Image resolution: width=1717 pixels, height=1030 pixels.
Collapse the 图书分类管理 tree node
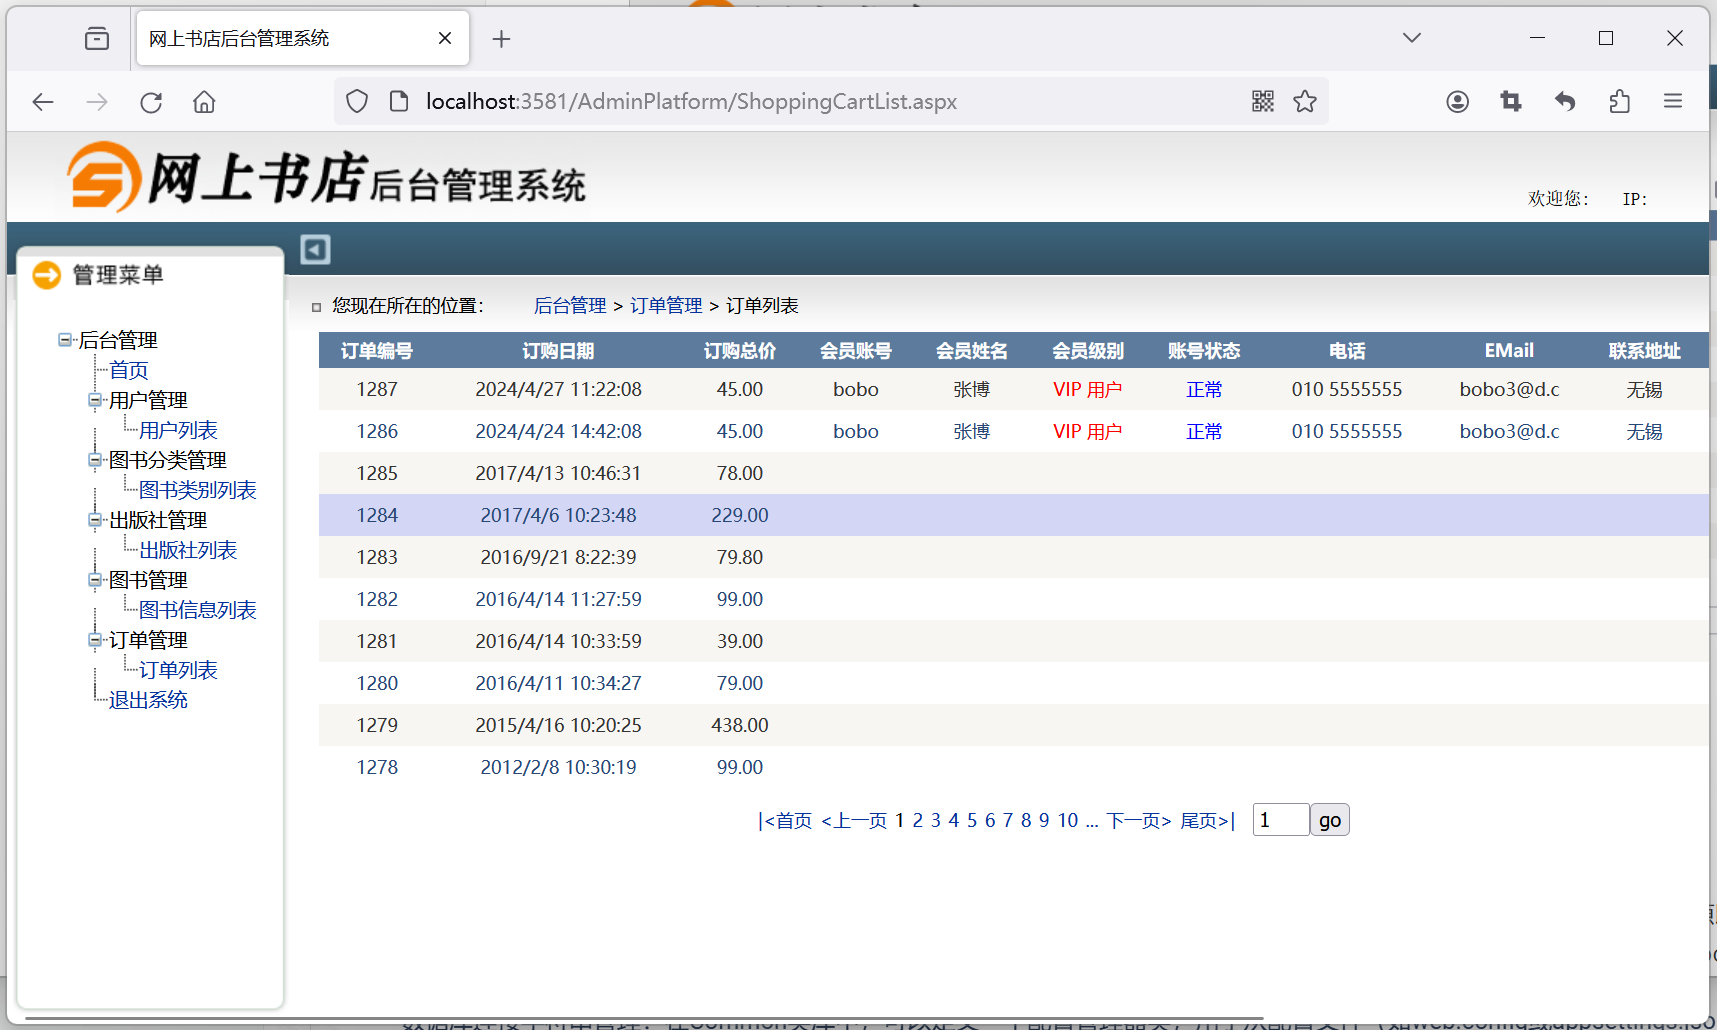[x=95, y=460]
